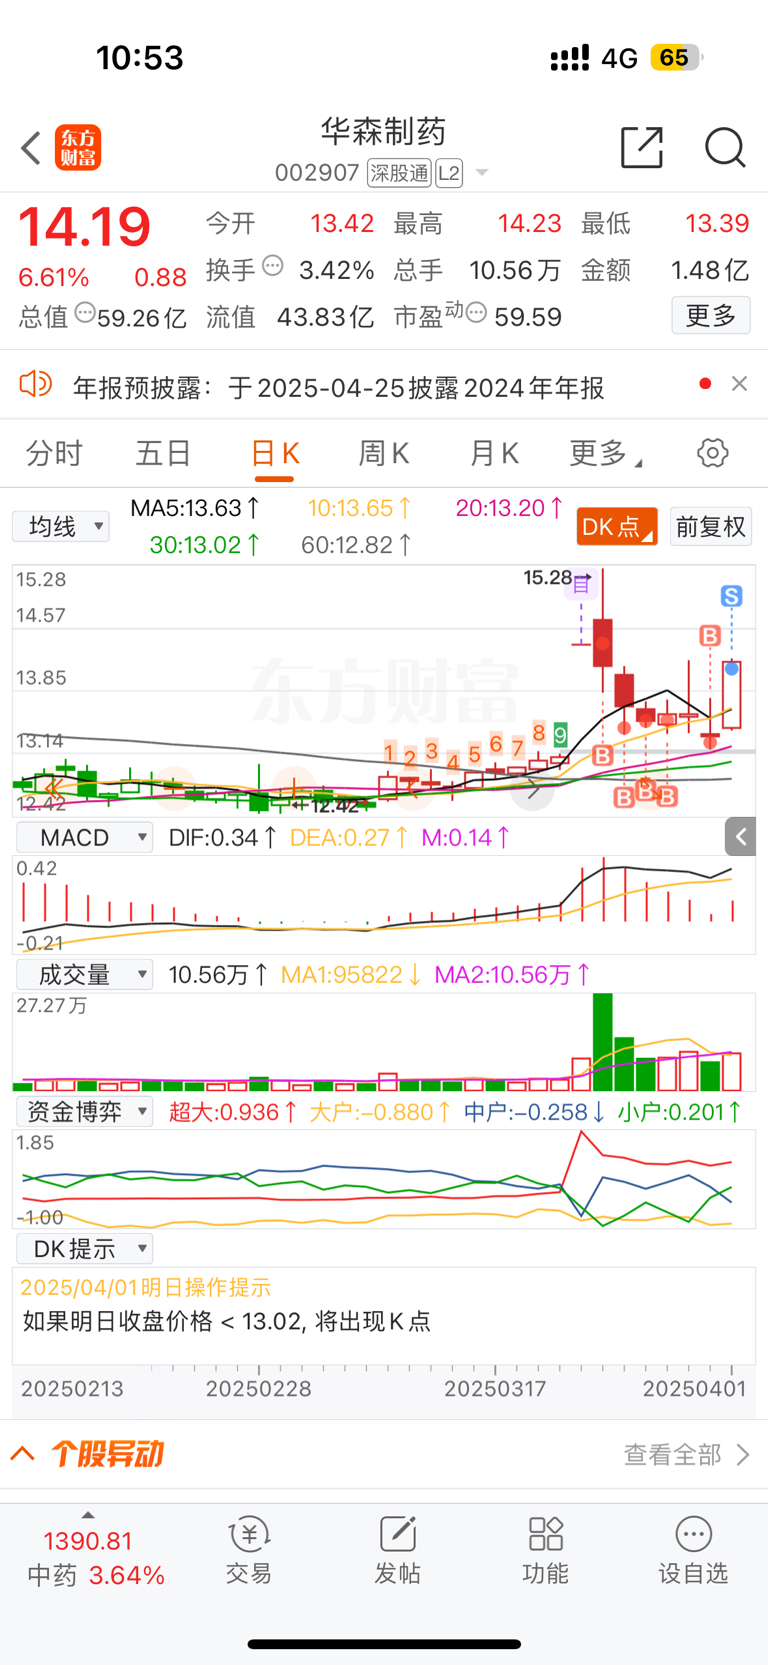
Task: Tap the 20250317 date axis label
Action: [495, 1389]
